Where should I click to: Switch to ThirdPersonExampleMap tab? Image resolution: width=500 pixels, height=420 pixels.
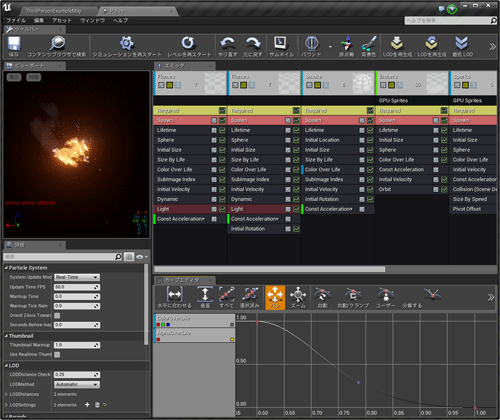(54, 11)
